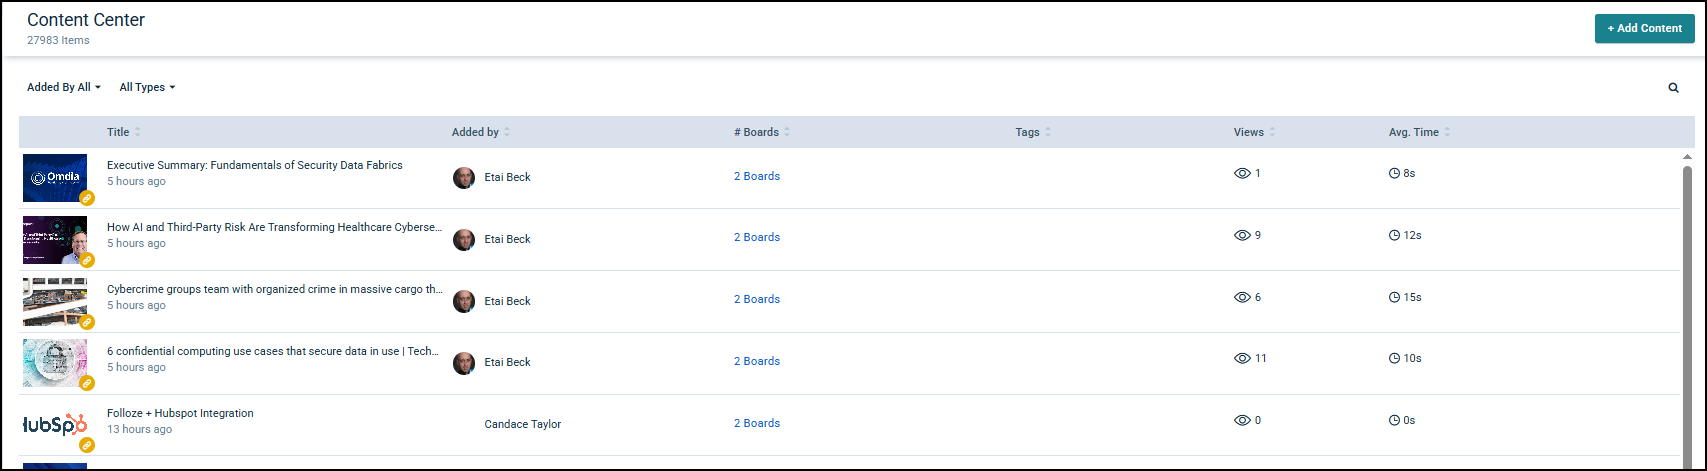This screenshot has width=1707, height=471.
Task: Click Etai Beck avatar in first row
Action: point(463,178)
